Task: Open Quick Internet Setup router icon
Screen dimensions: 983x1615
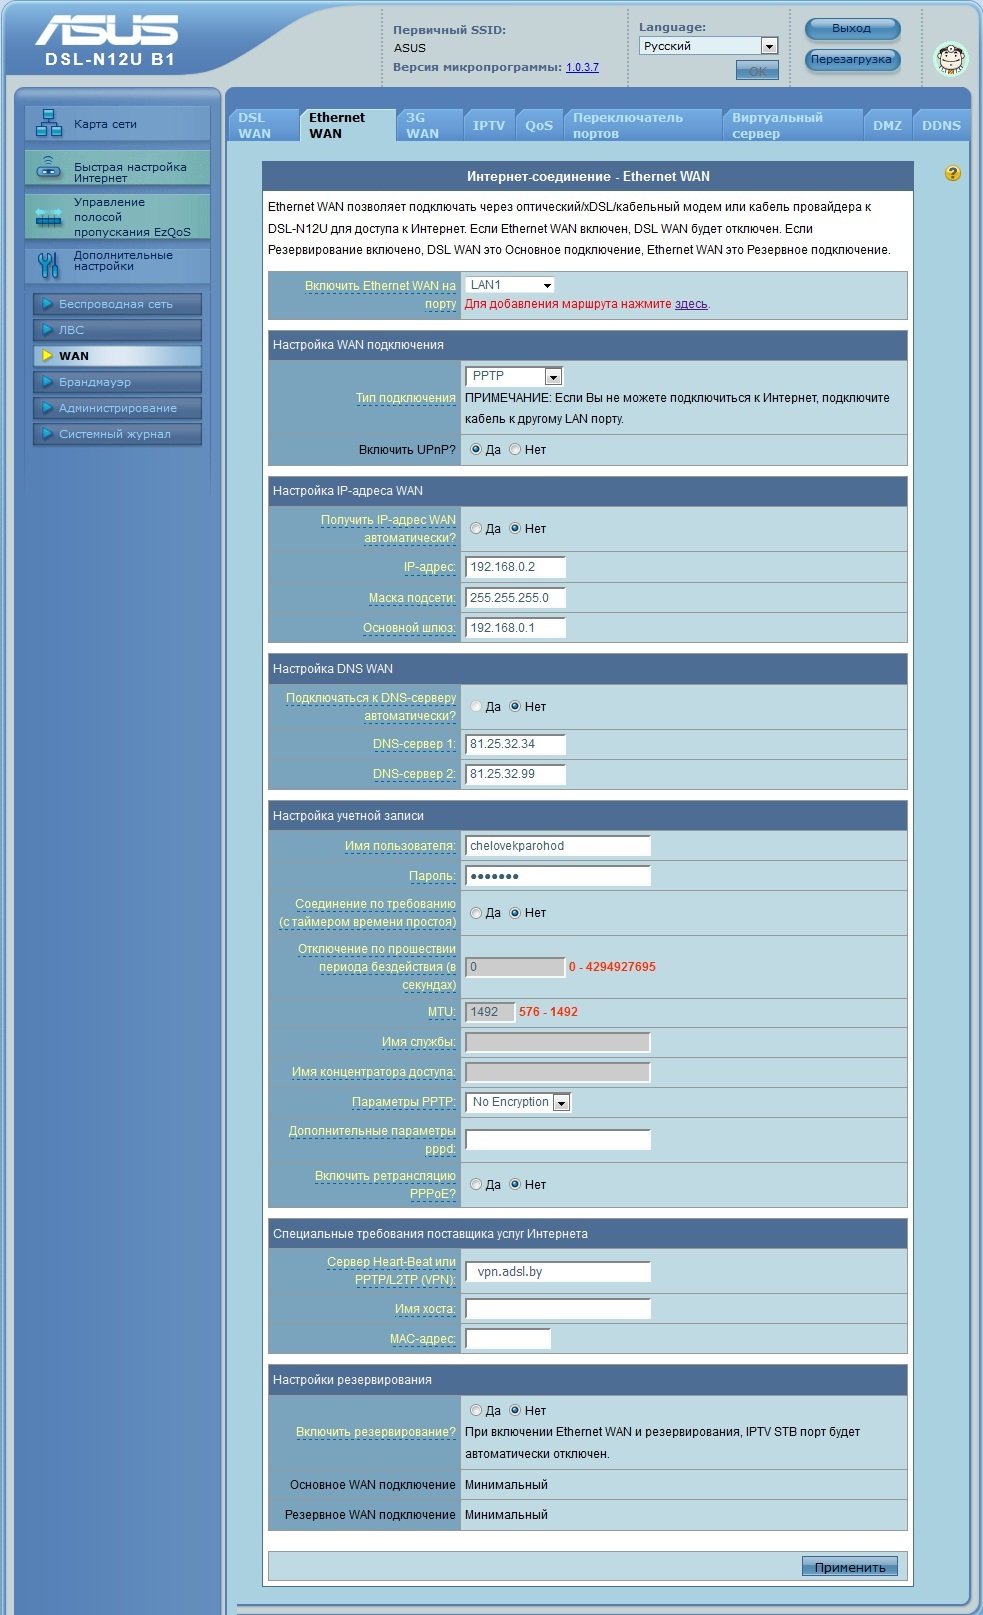Action: (x=49, y=169)
